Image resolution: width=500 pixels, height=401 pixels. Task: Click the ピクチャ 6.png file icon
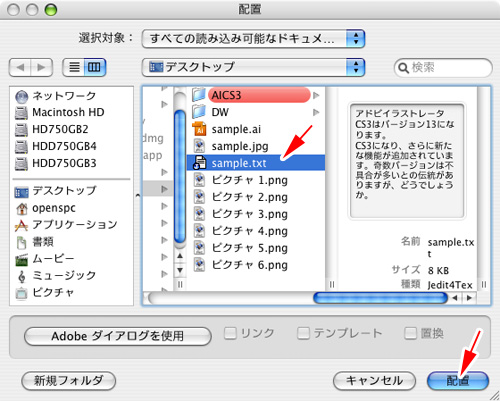pyautogui.click(x=199, y=265)
